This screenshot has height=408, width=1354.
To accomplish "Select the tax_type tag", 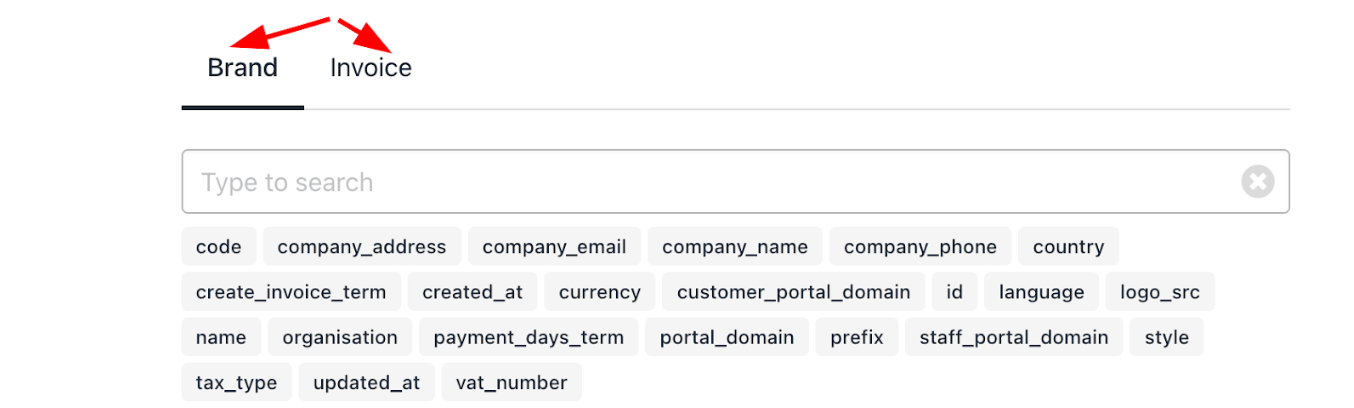I will tap(237, 382).
